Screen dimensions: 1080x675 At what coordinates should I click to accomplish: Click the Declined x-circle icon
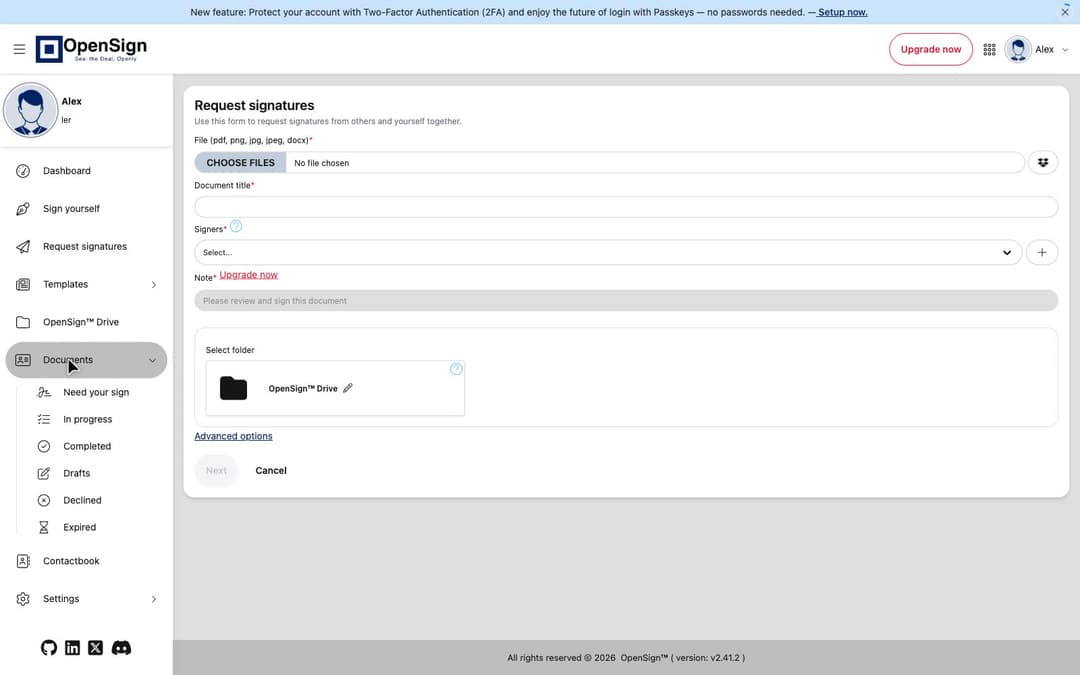pyautogui.click(x=43, y=501)
